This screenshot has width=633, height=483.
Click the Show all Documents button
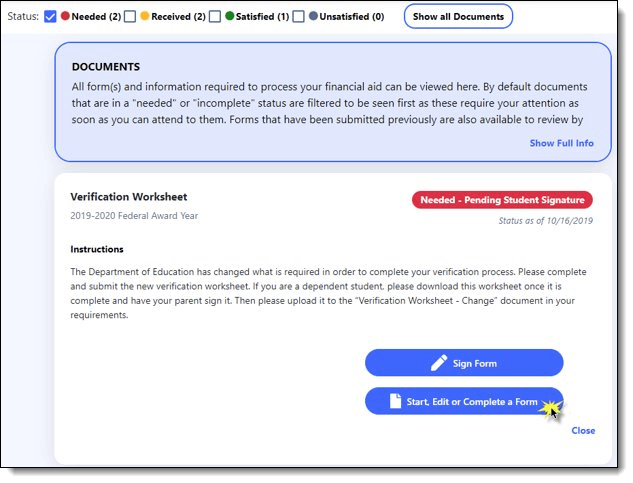[x=458, y=17]
